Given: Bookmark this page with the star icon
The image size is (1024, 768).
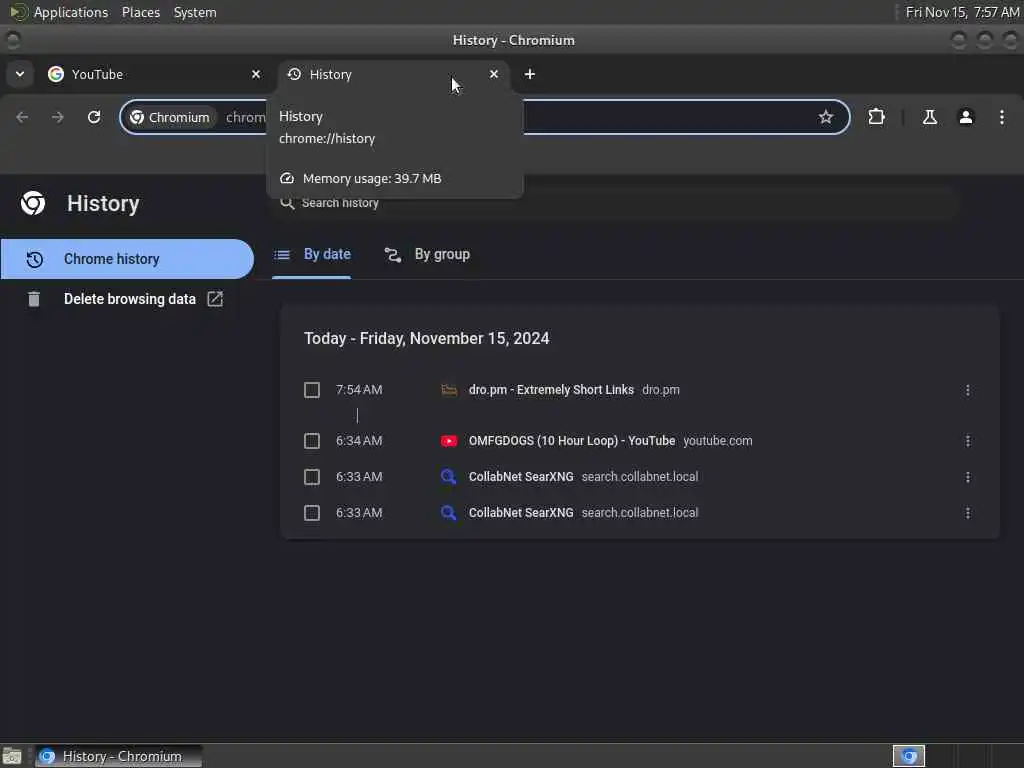Looking at the screenshot, I should coord(825,117).
